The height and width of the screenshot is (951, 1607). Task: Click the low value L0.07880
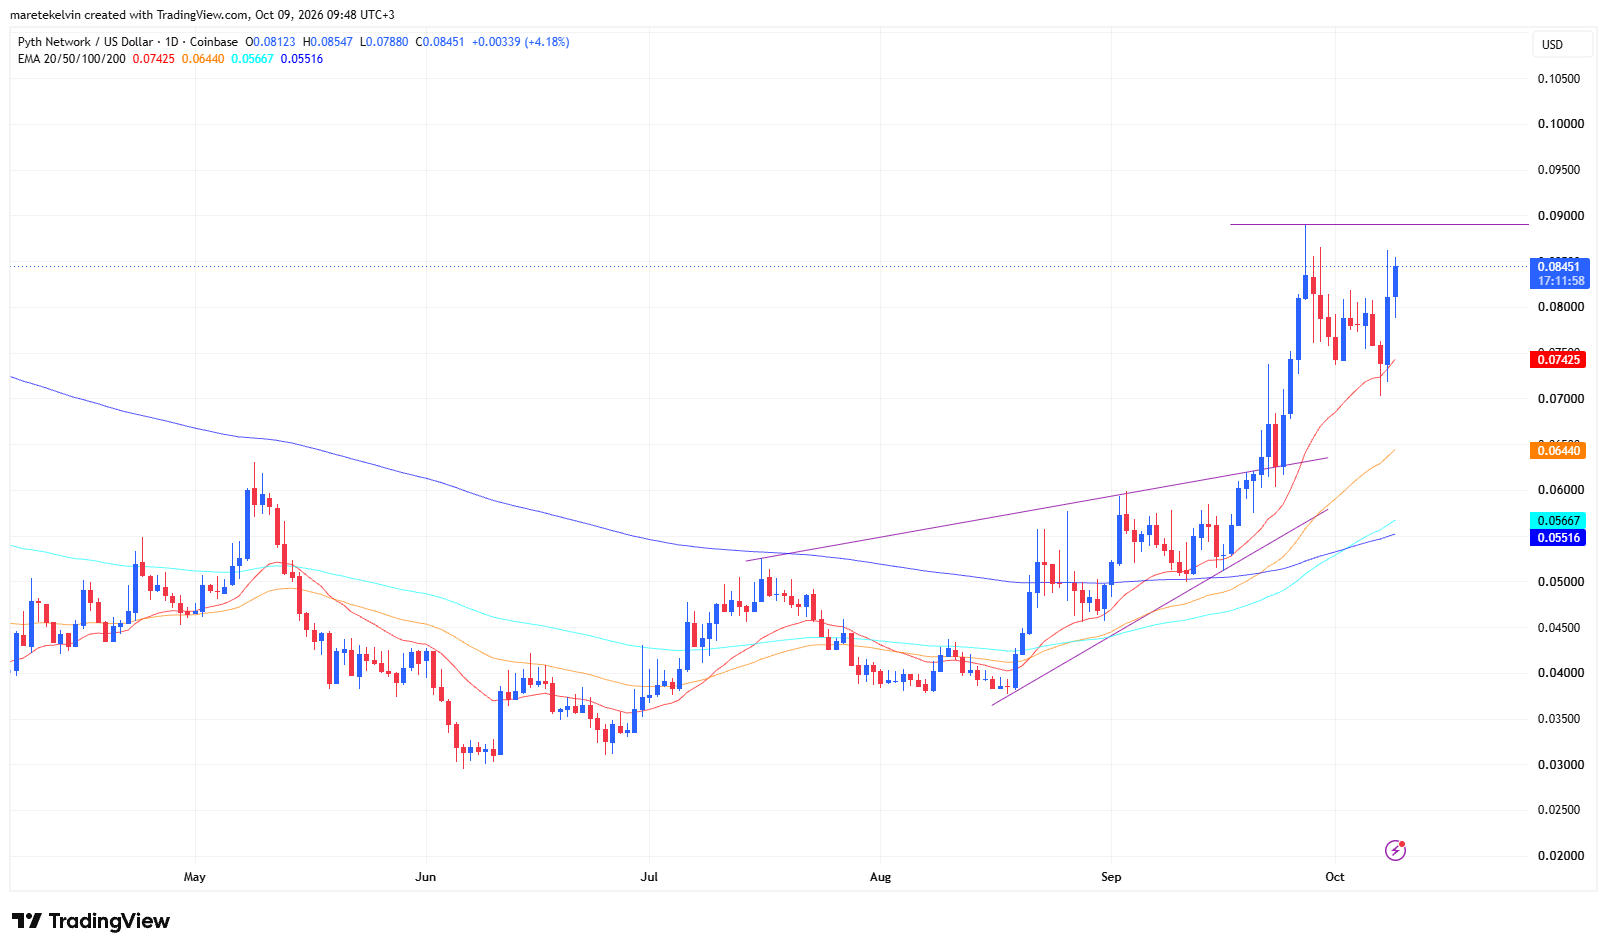(x=384, y=42)
